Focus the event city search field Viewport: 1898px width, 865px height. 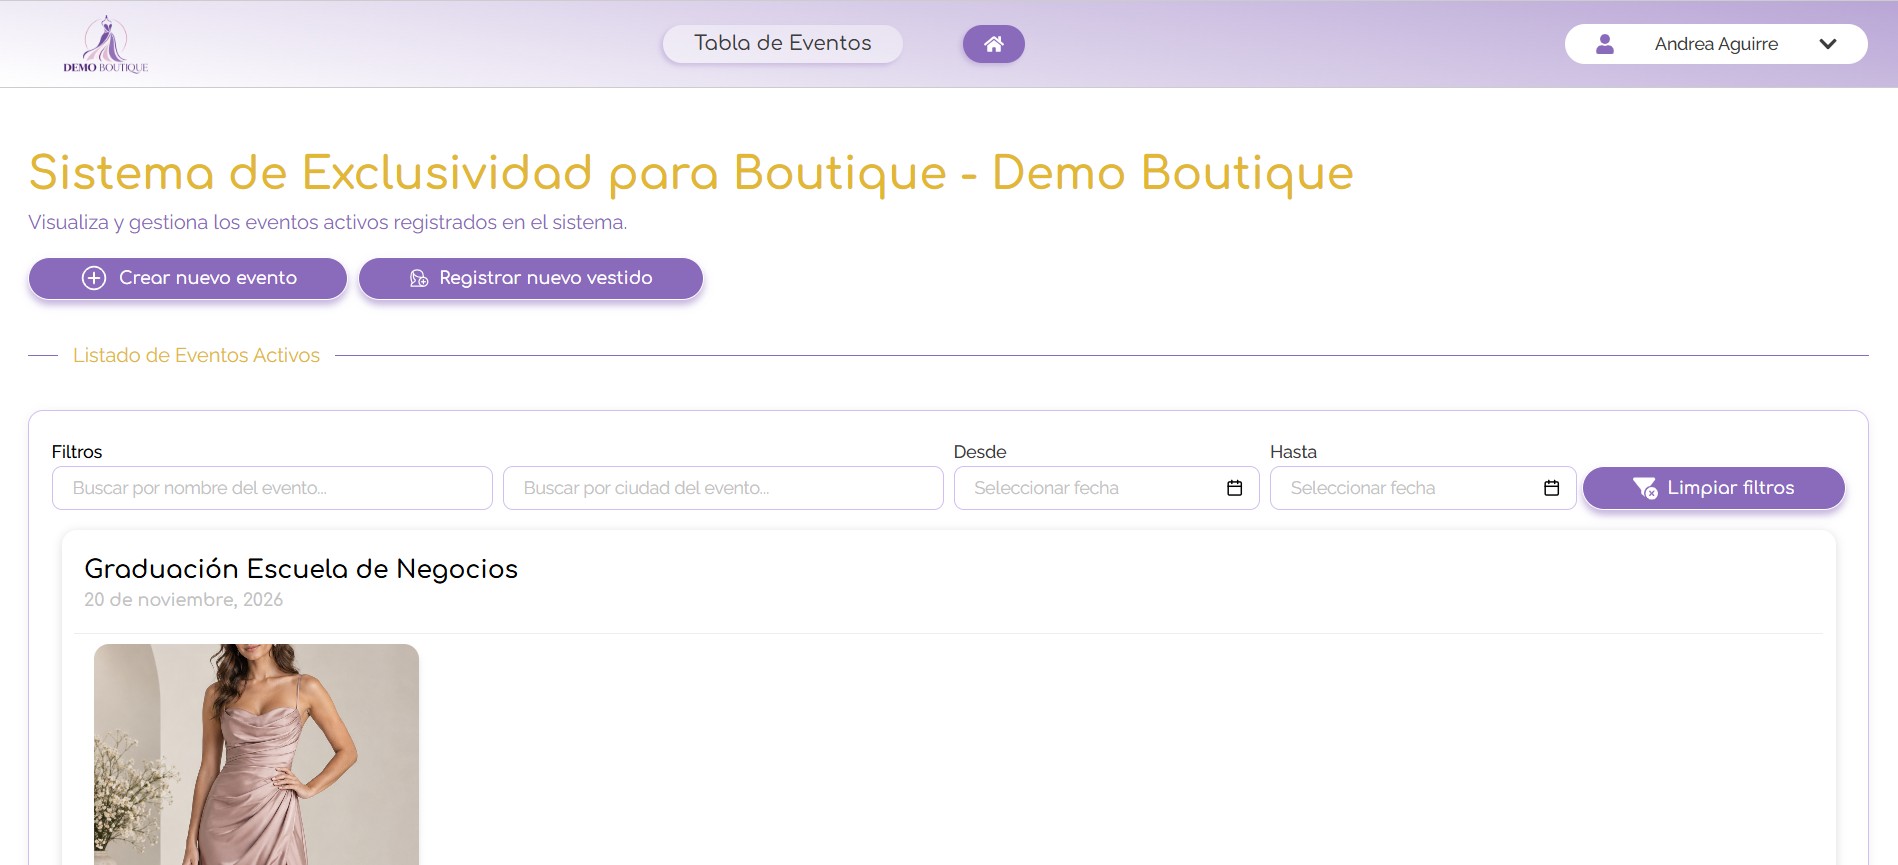tap(723, 488)
